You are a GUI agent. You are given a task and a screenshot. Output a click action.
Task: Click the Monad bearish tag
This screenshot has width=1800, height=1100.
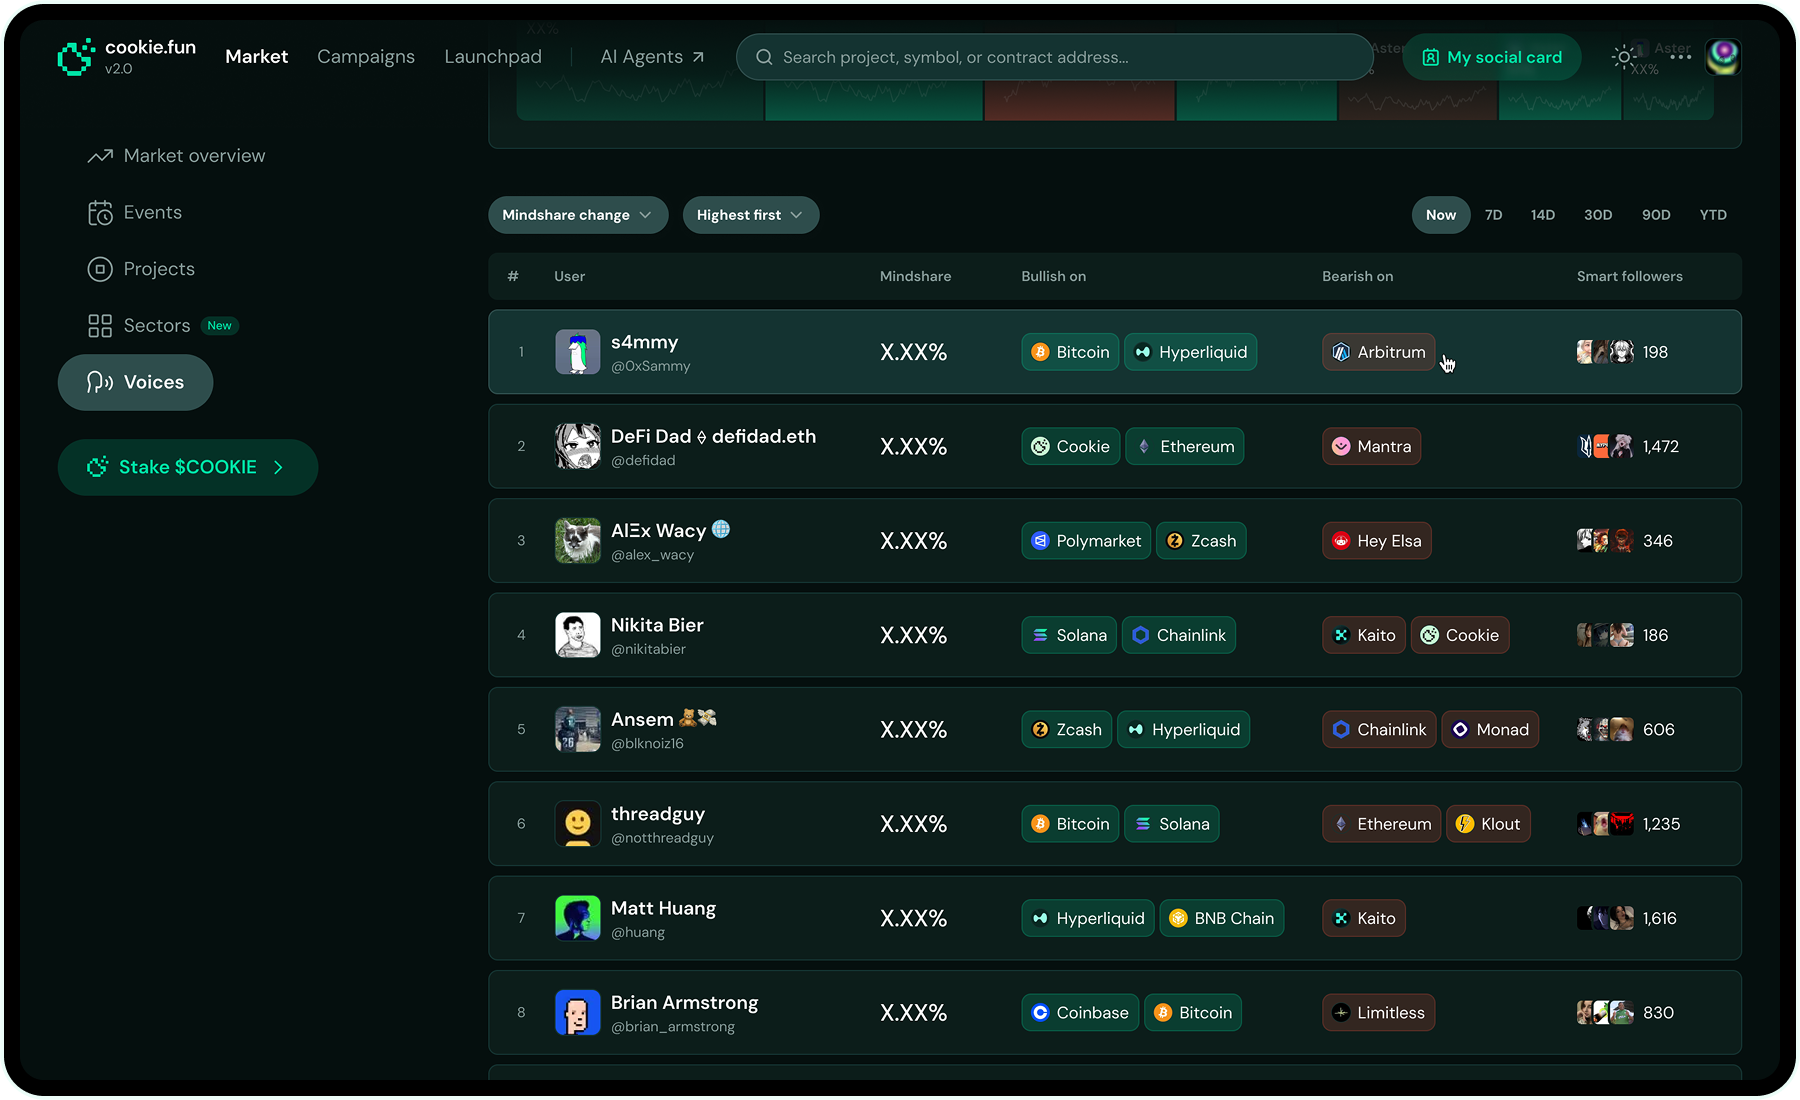1490,730
